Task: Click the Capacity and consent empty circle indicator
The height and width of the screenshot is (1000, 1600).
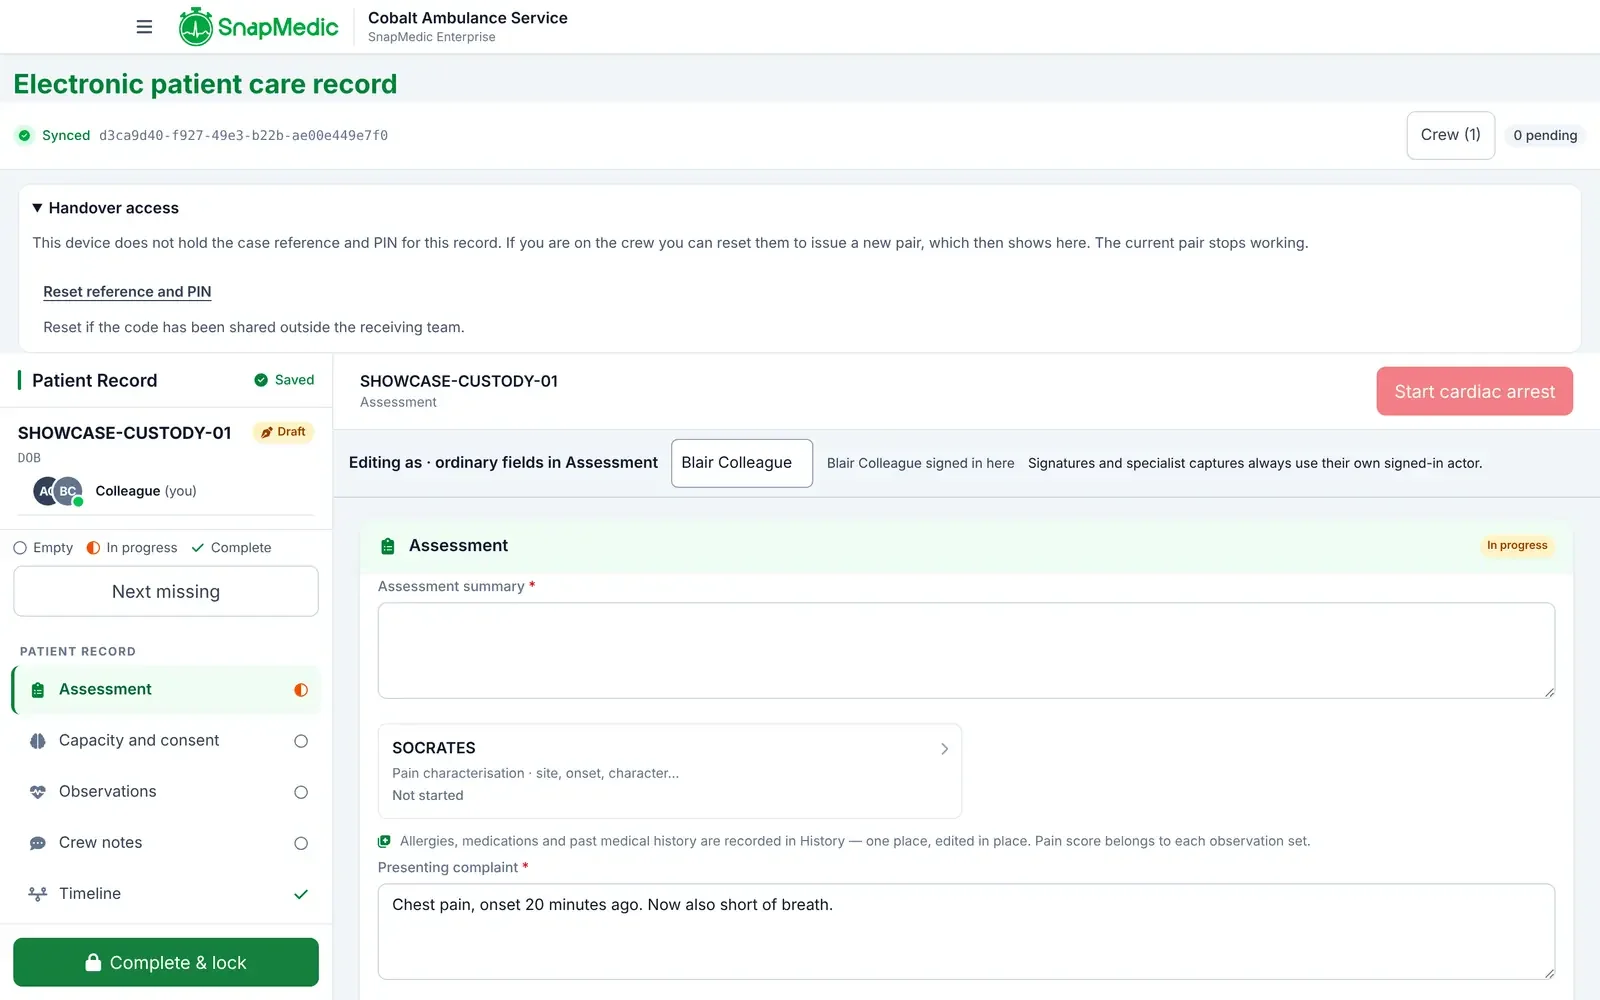Action: pyautogui.click(x=301, y=741)
